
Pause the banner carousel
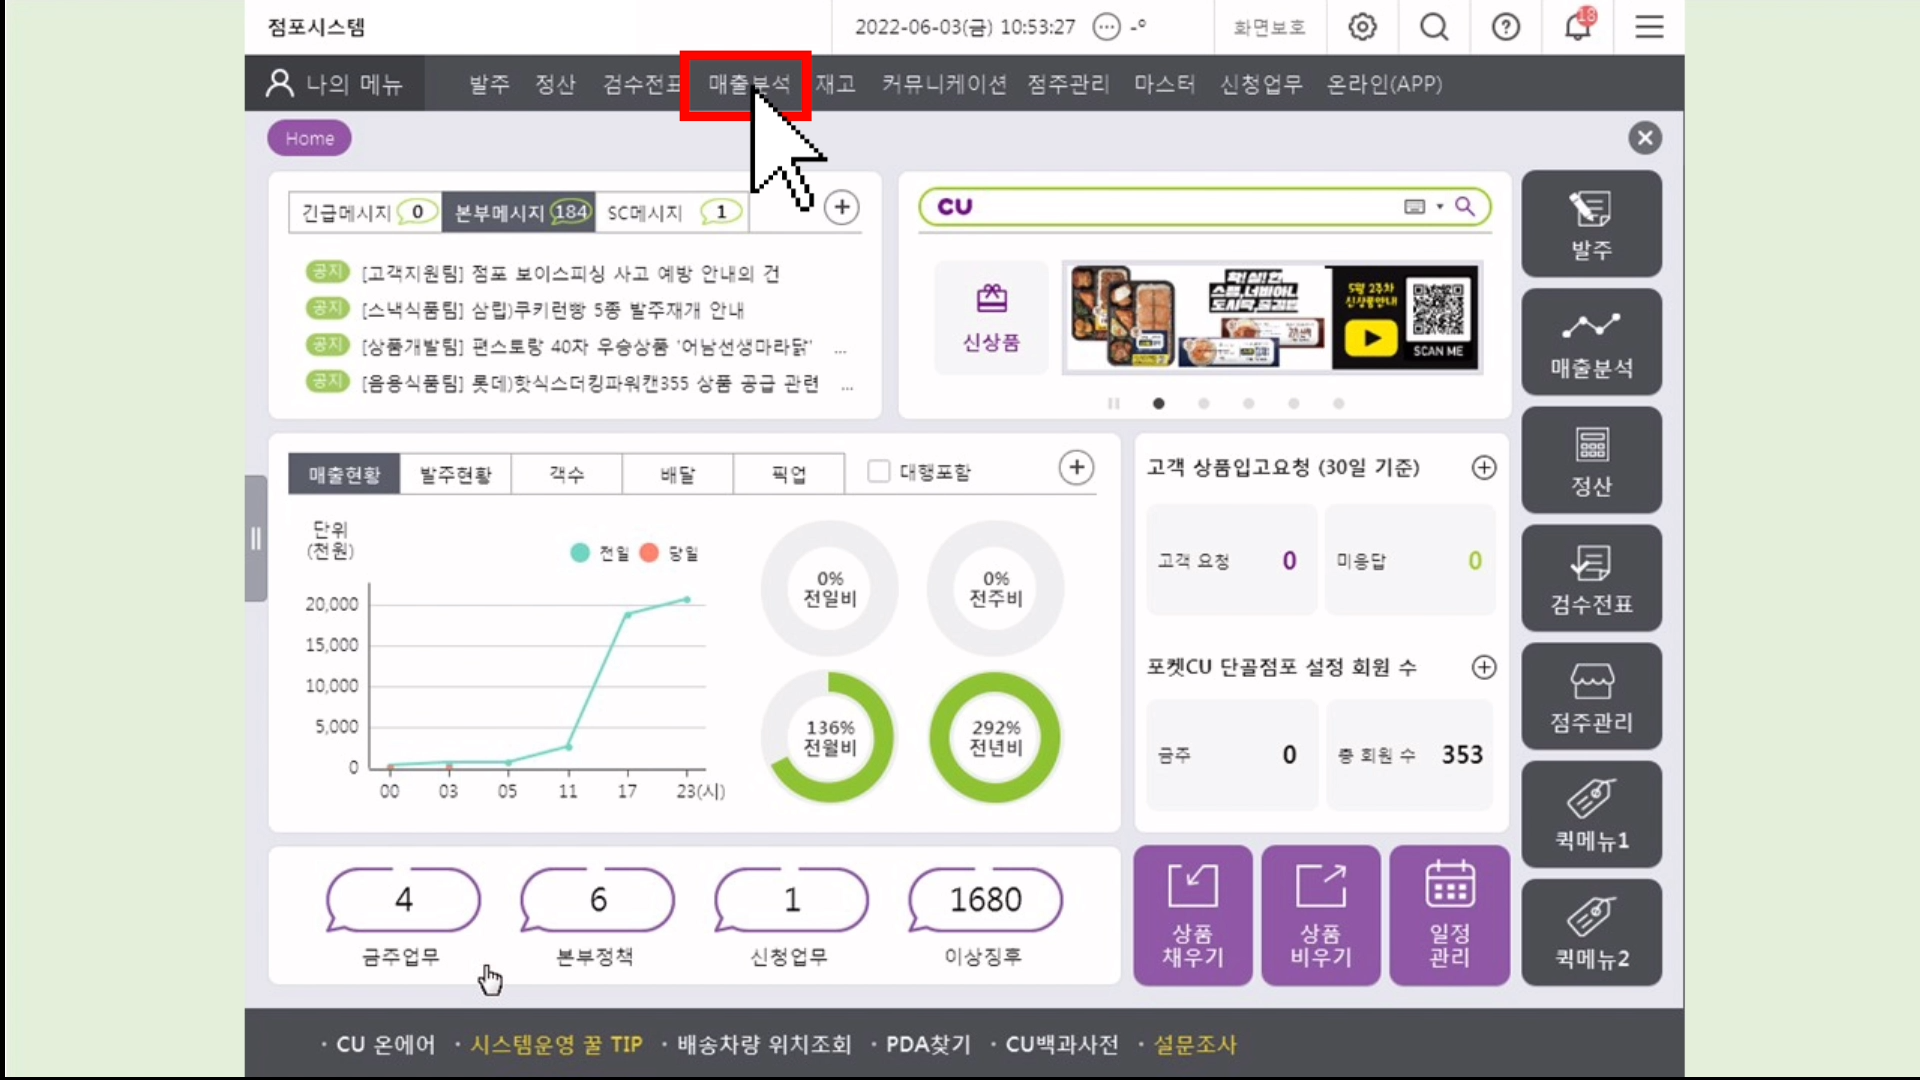pos(1113,403)
